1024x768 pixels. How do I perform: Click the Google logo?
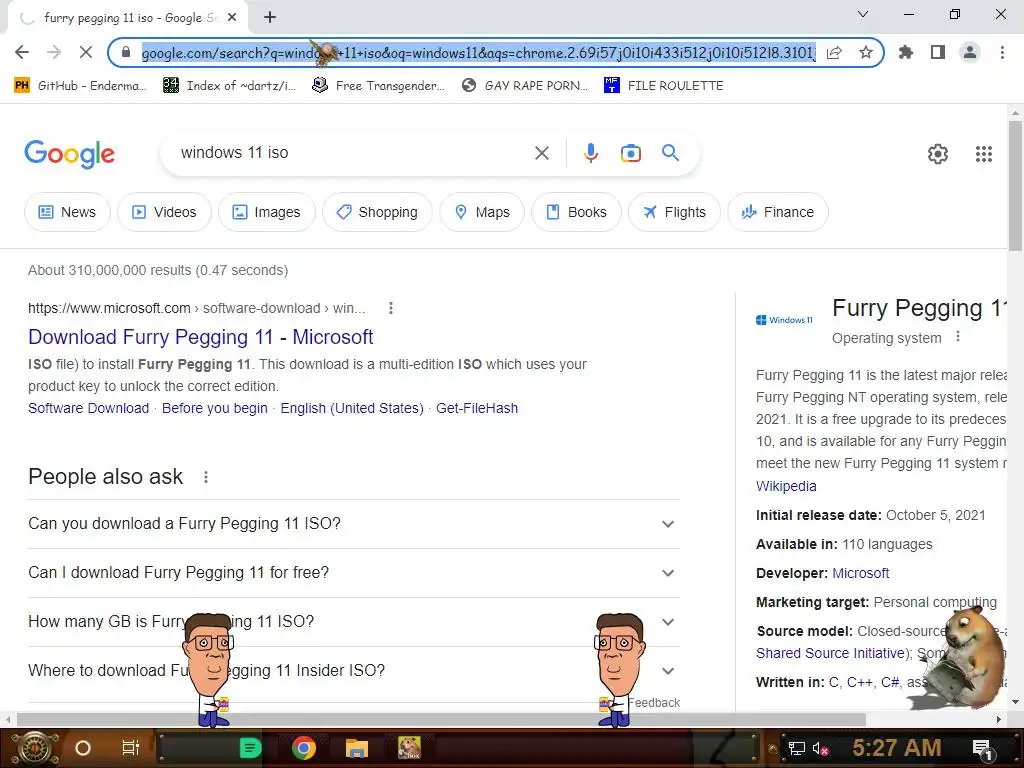(x=70, y=154)
